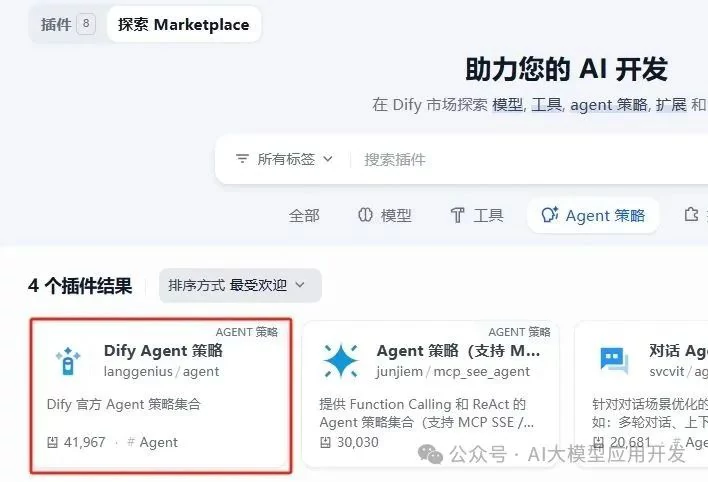The height and width of the screenshot is (482, 708).
Task: Click the blue sparkle mcp_see_agent icon
Action: [341, 360]
